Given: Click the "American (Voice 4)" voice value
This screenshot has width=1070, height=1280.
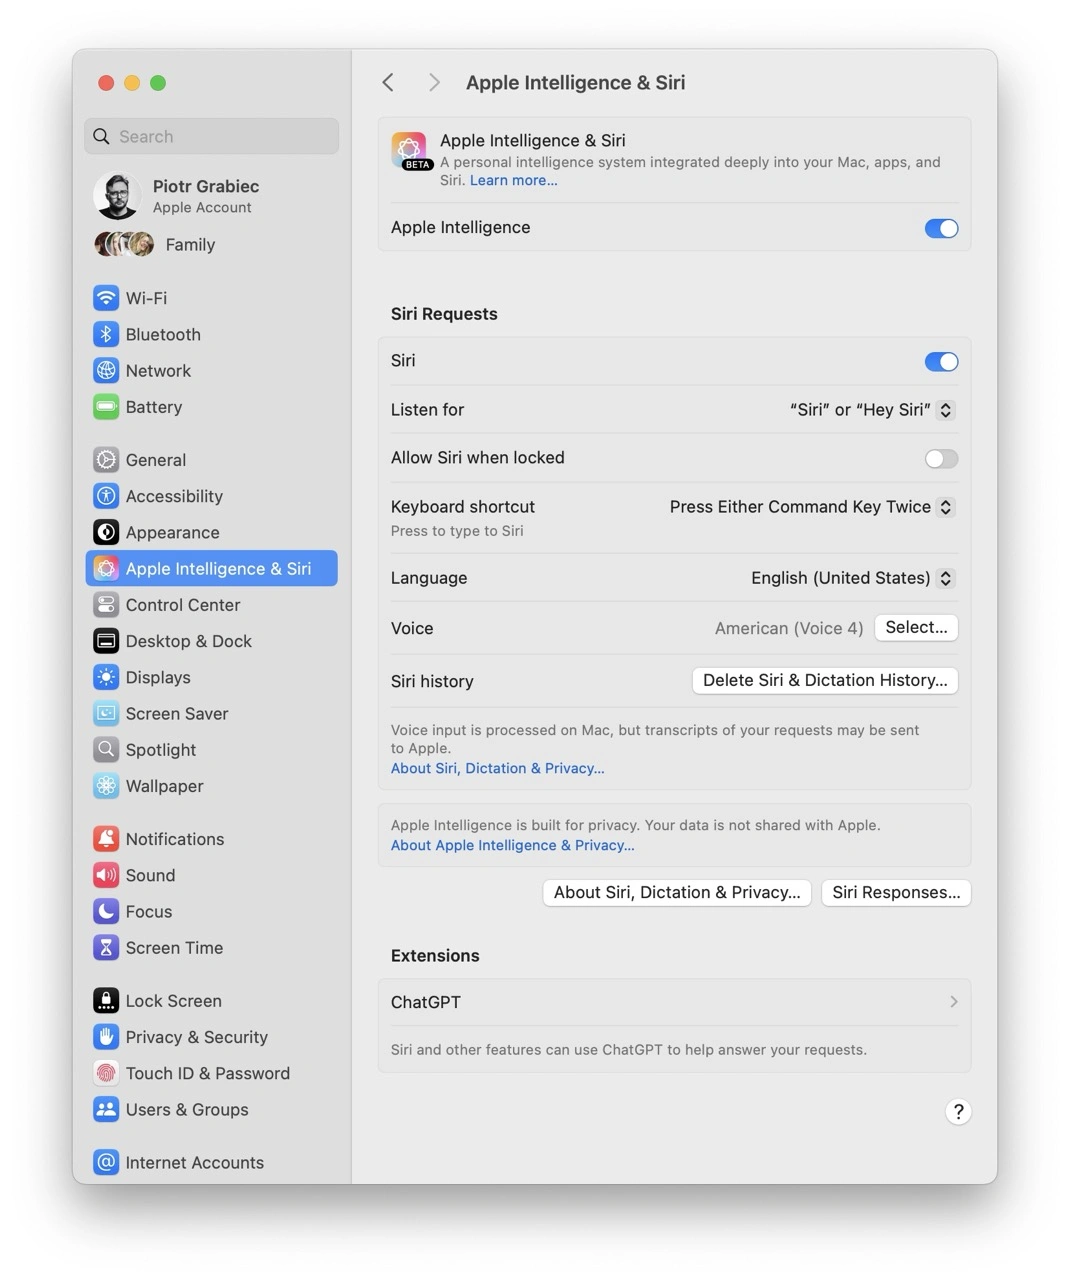Looking at the screenshot, I should (789, 628).
